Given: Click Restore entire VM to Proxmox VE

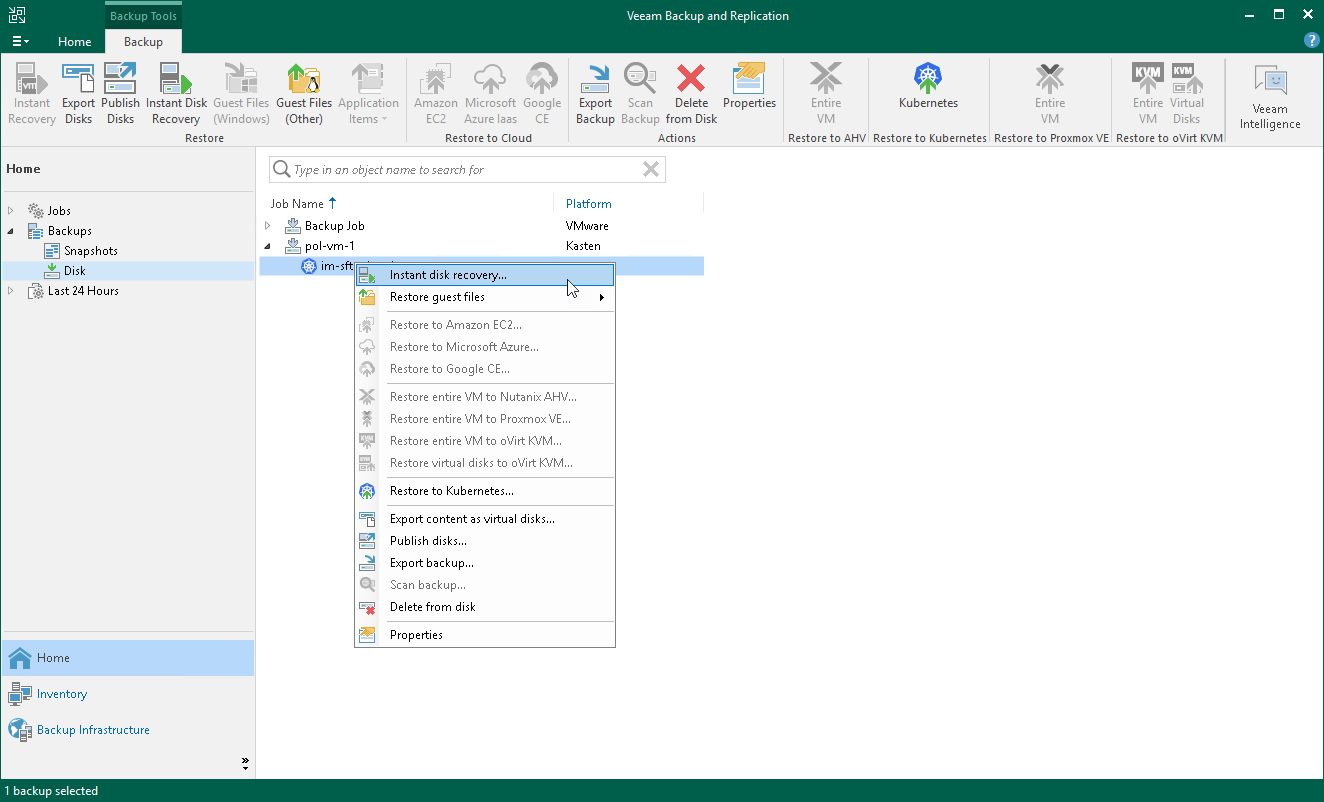Looking at the screenshot, I should pyautogui.click(x=485, y=419).
